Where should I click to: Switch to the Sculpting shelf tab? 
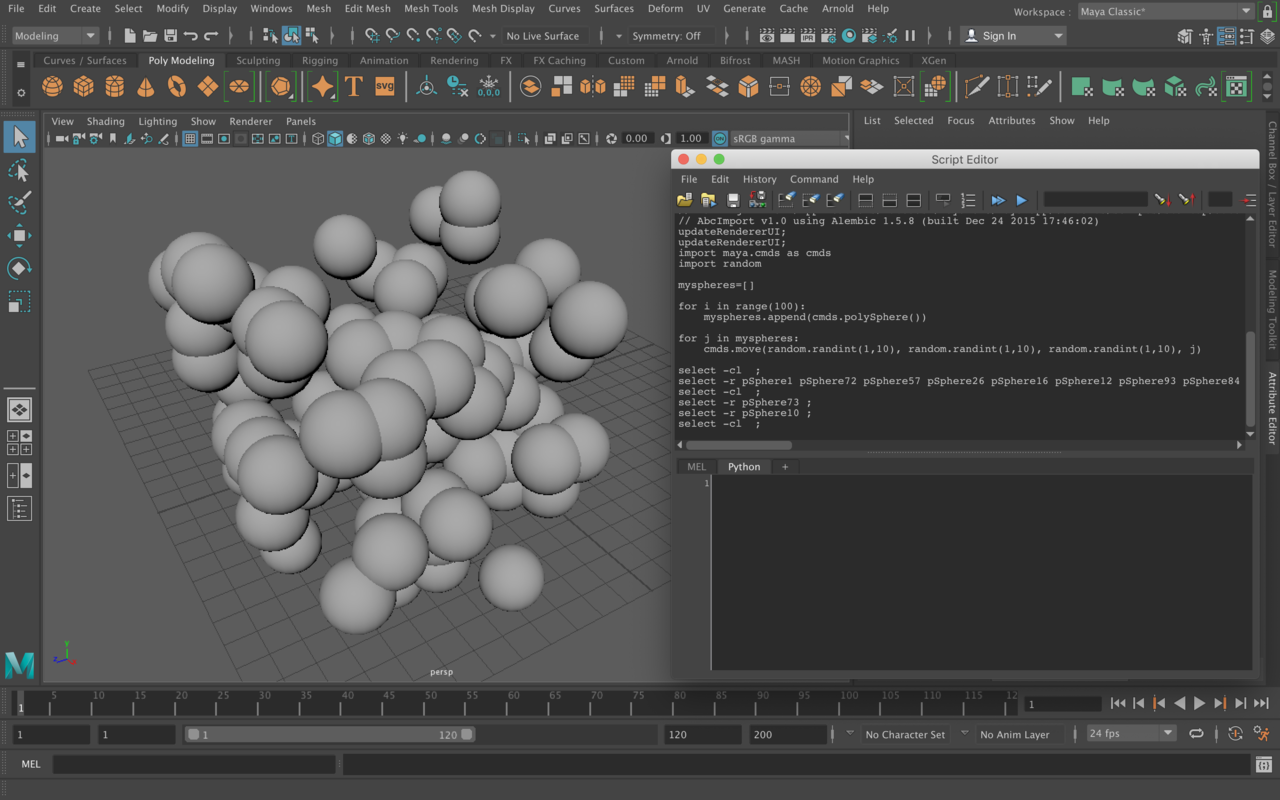coord(258,60)
